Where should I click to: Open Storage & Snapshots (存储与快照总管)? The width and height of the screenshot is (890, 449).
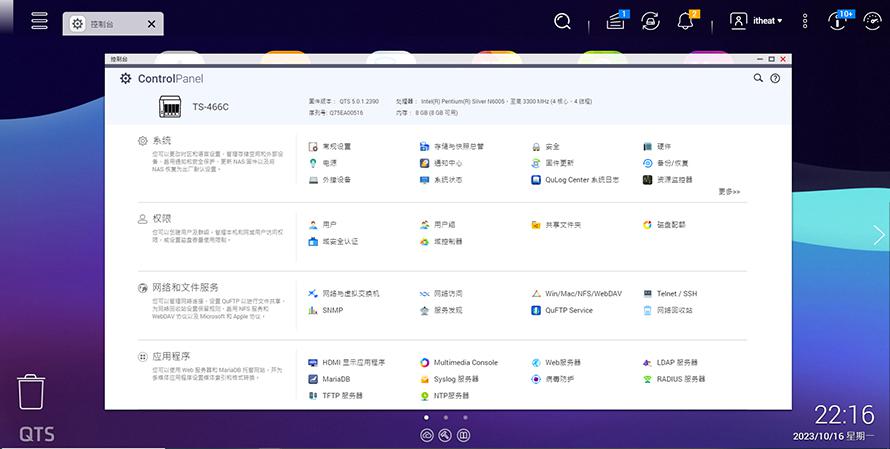452,146
